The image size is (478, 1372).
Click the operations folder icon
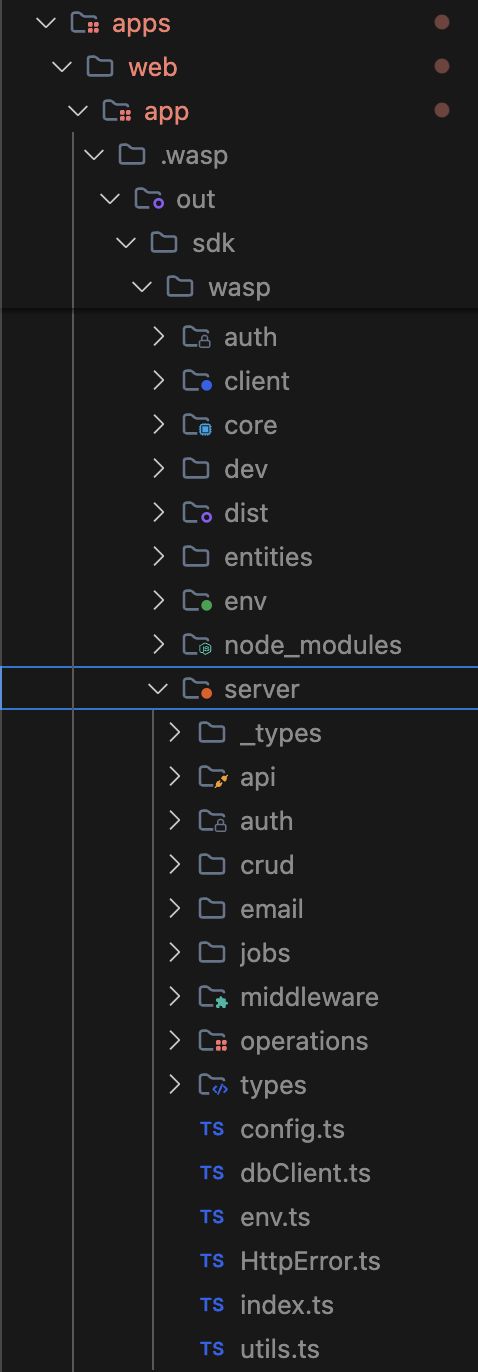click(213, 1041)
